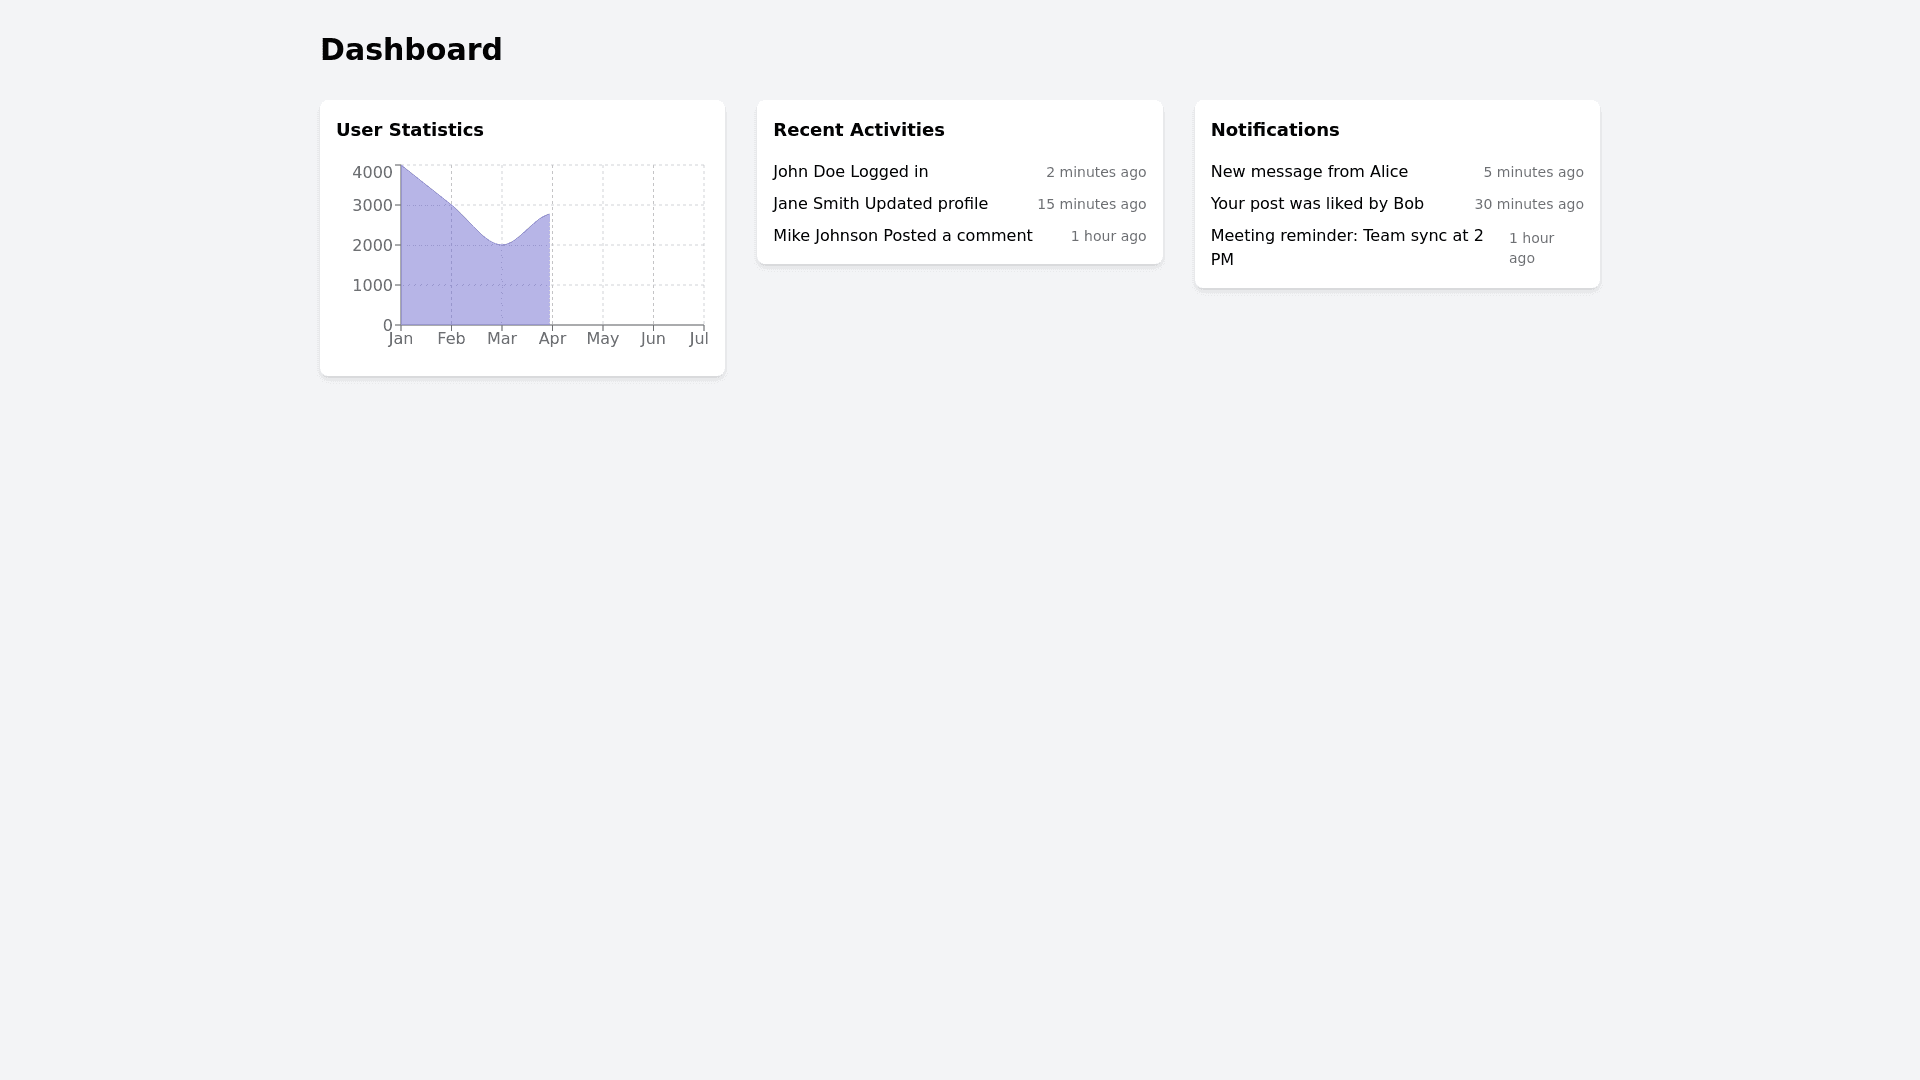
Task: Open Mike Johnson Posted a comment entry
Action: (x=902, y=236)
